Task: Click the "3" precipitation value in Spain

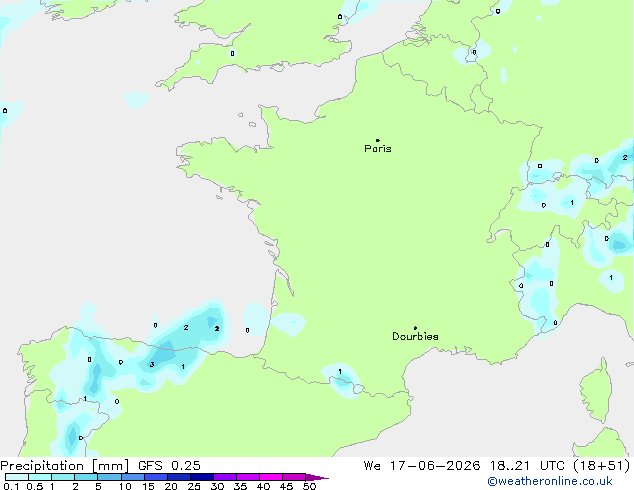Action: tap(152, 365)
